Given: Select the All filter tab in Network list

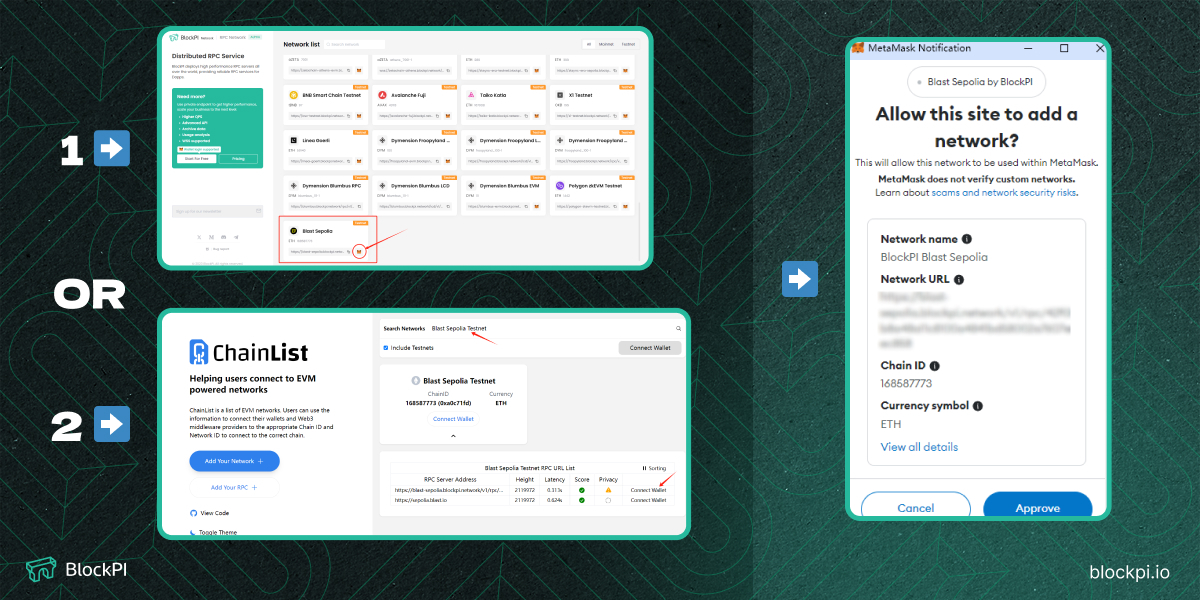Looking at the screenshot, I should (x=588, y=44).
